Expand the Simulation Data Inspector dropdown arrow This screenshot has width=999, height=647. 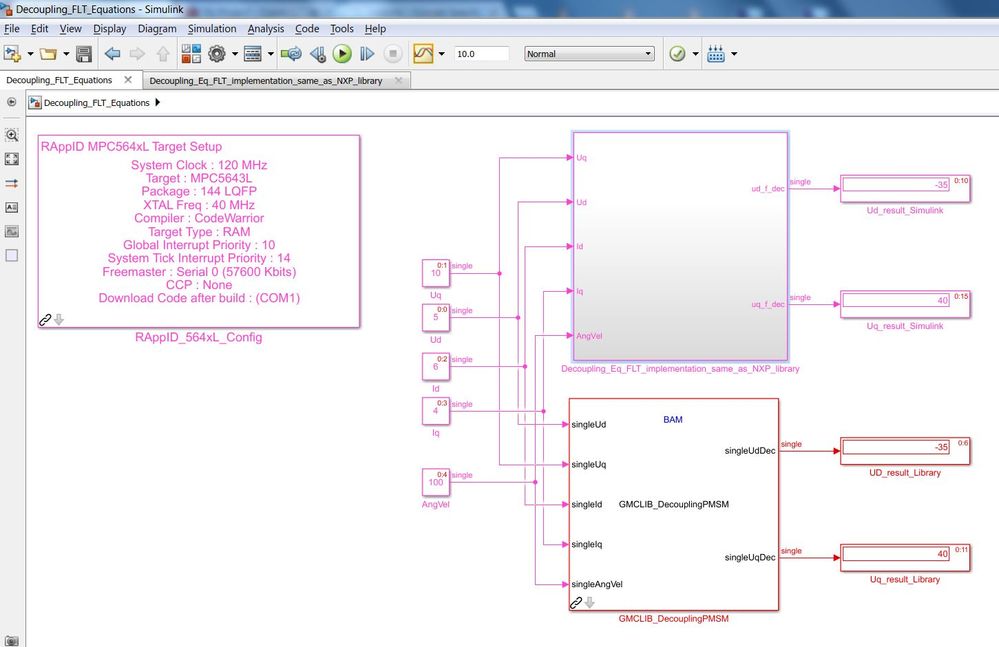(442, 54)
